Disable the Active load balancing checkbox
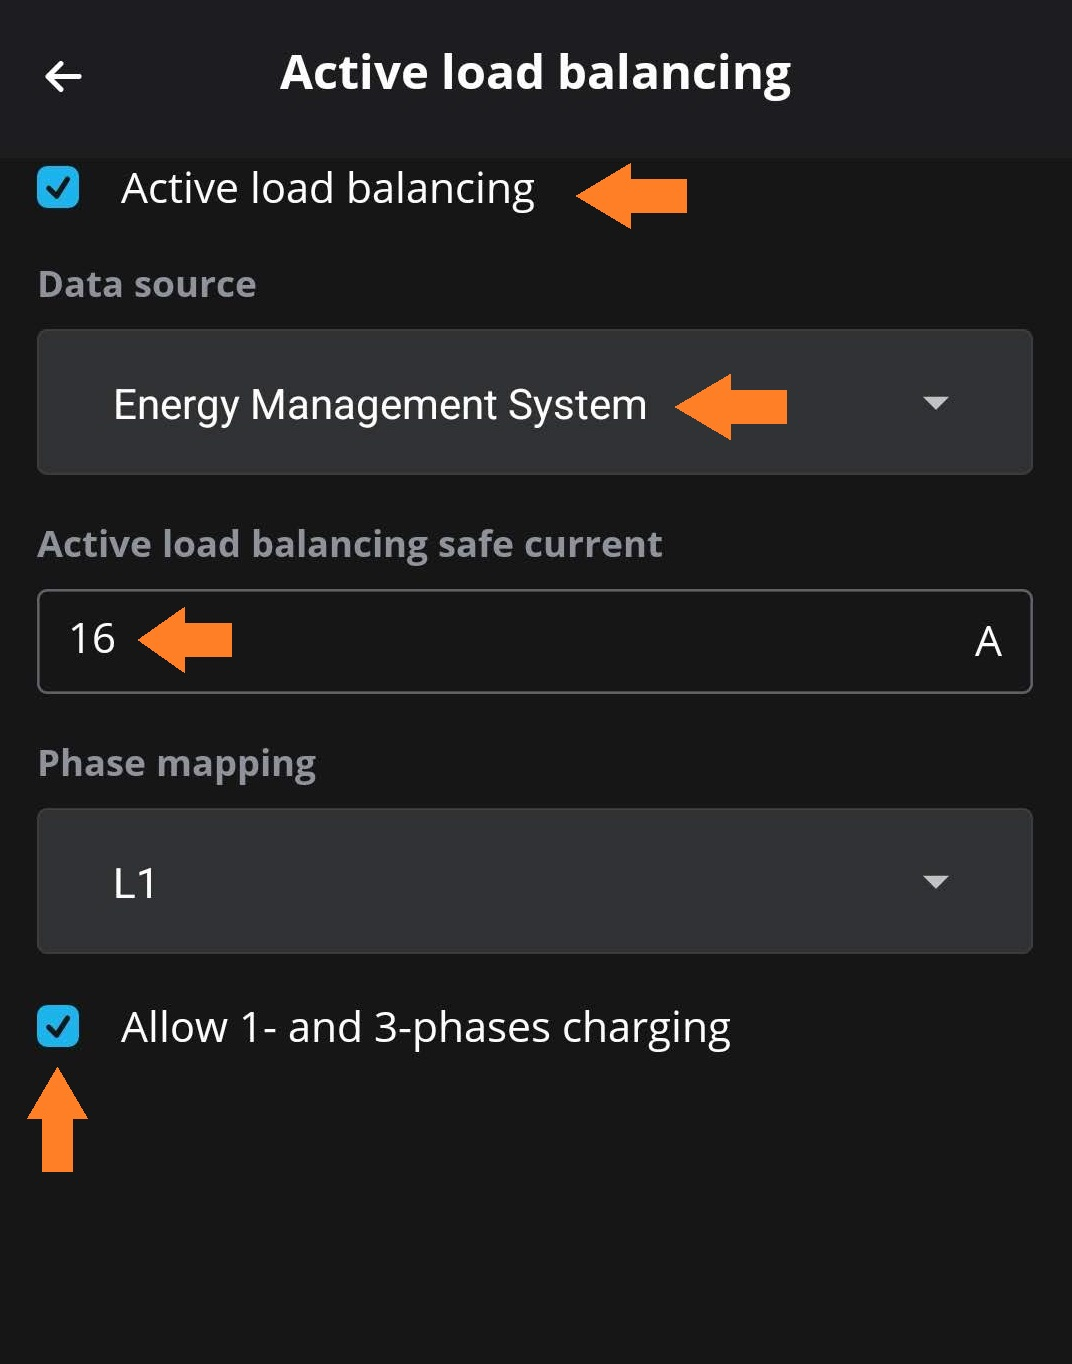The height and width of the screenshot is (1364, 1072). [x=58, y=187]
